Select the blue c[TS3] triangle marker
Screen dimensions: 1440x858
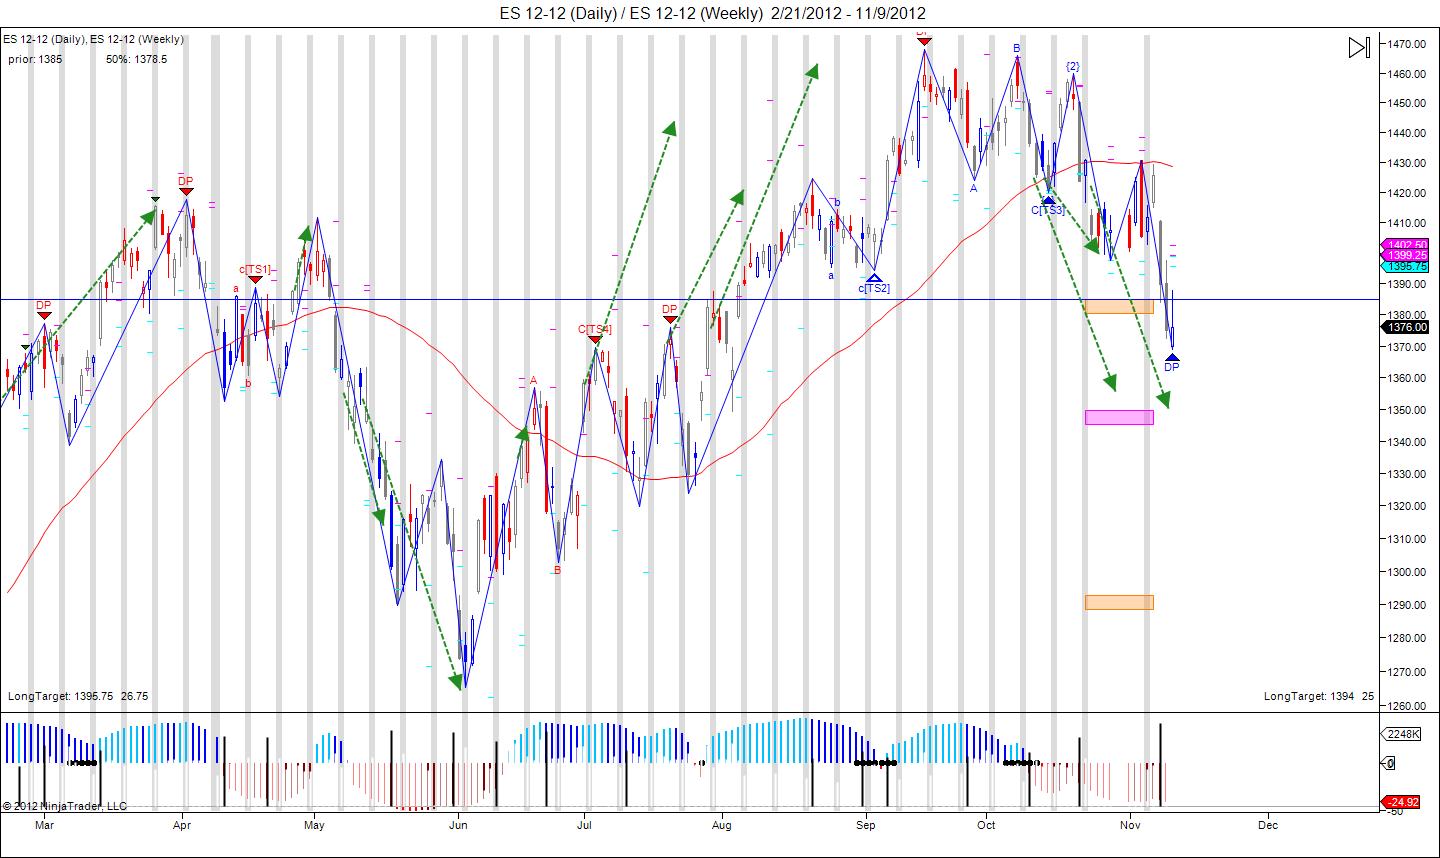point(1048,199)
